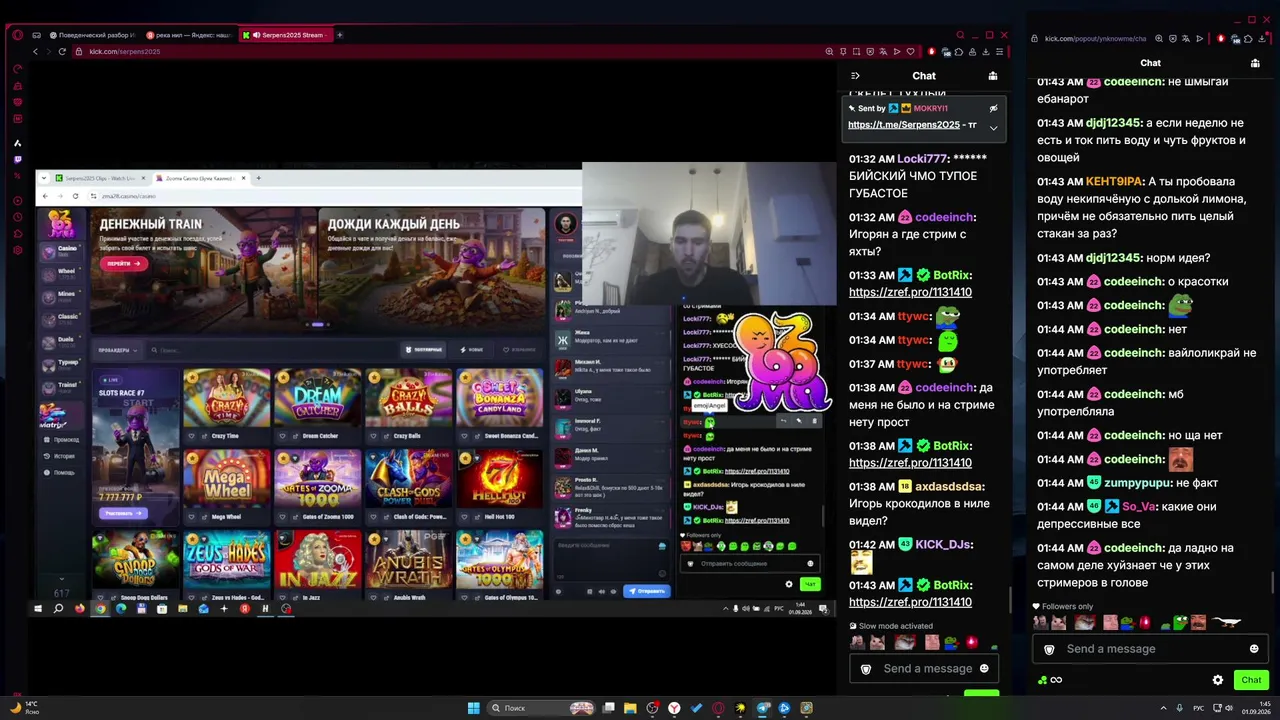1280x720 pixels.
Task: Open the weather widget showing 14°C
Action: coord(25,708)
